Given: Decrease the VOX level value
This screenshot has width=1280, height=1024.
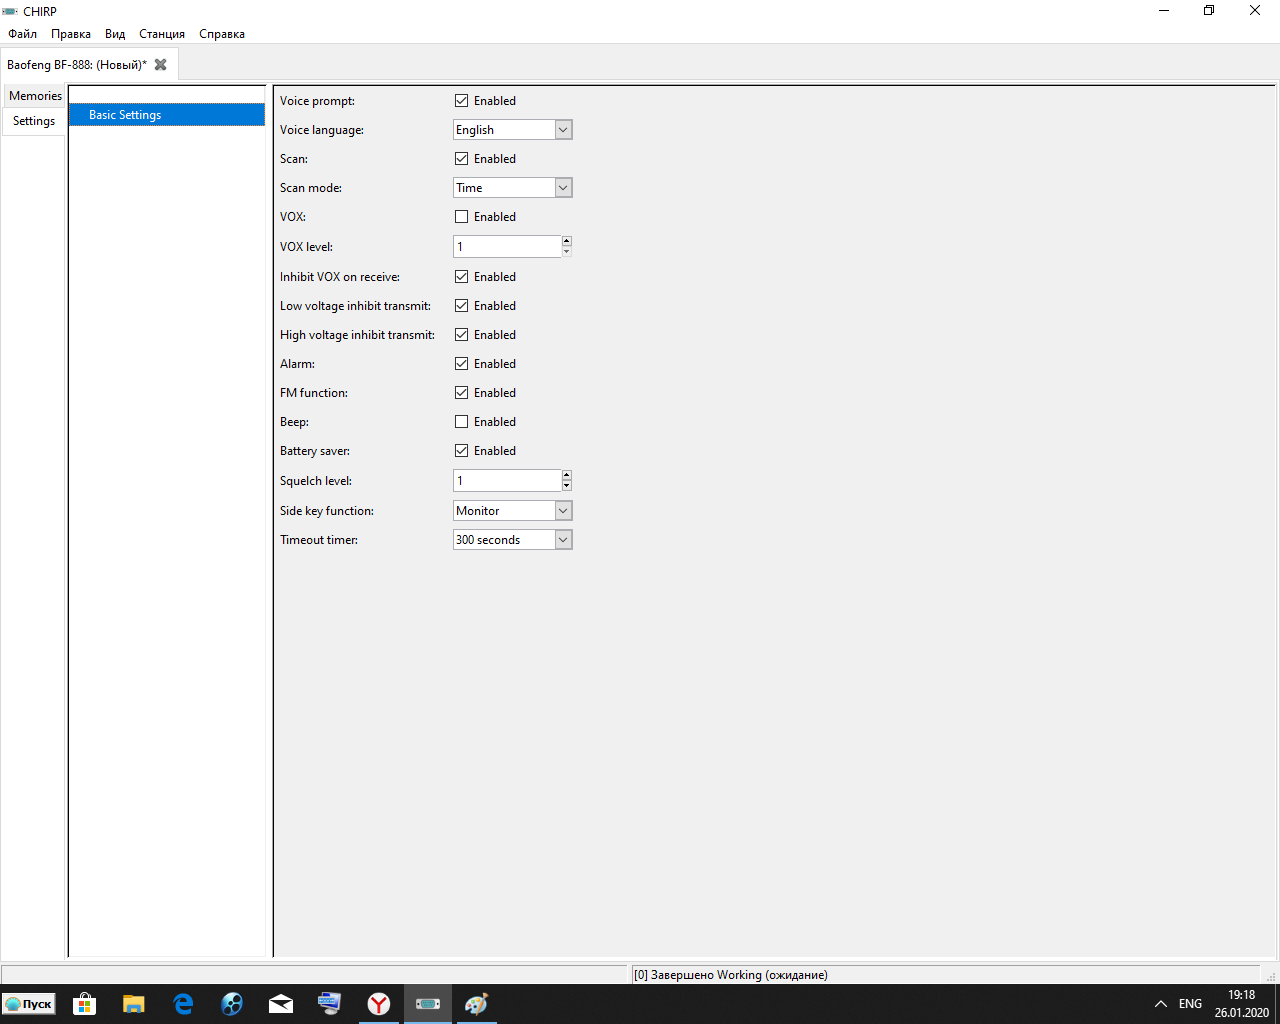Looking at the screenshot, I should tap(567, 251).
